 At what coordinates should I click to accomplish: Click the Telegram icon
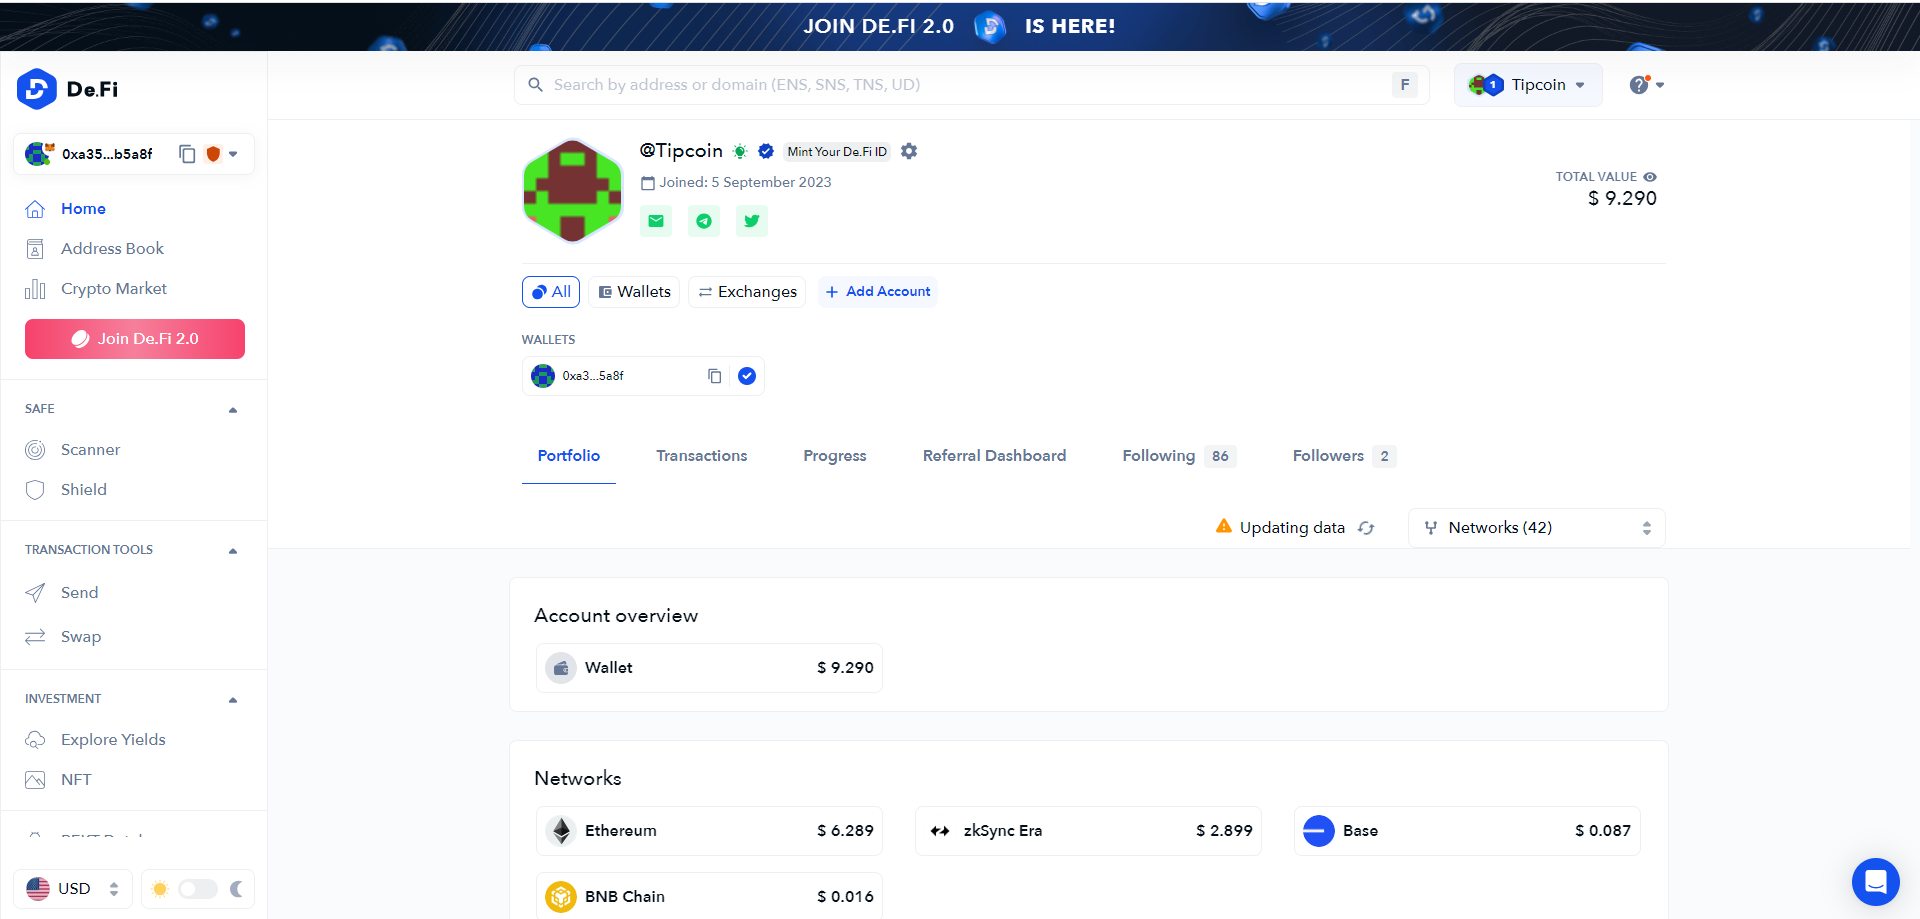coord(704,221)
